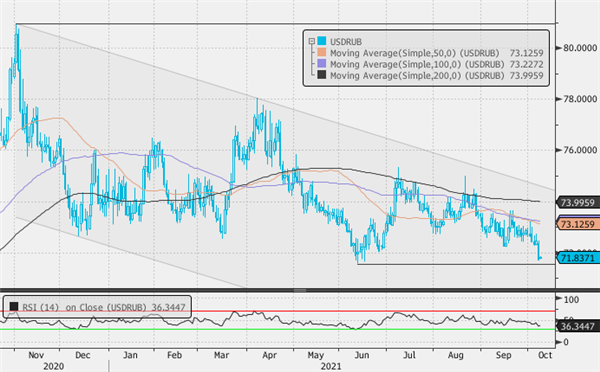Click the Jun month label
The height and width of the screenshot is (372, 600).
point(362,355)
